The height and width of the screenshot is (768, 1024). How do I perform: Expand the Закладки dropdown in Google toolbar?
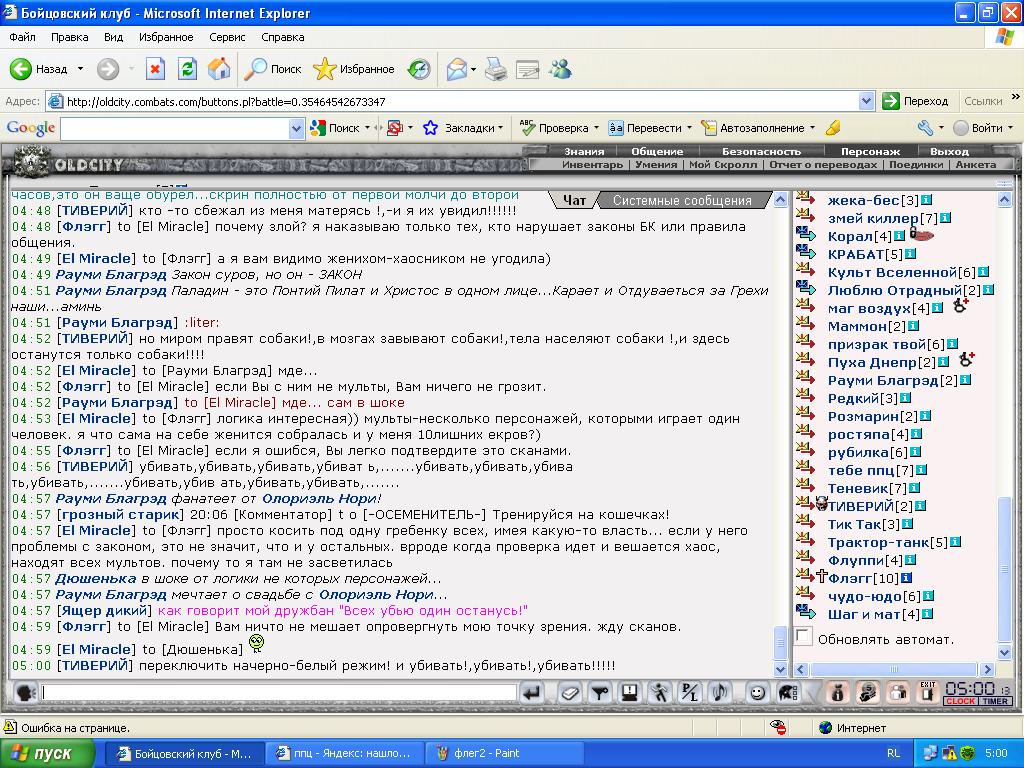pos(500,128)
